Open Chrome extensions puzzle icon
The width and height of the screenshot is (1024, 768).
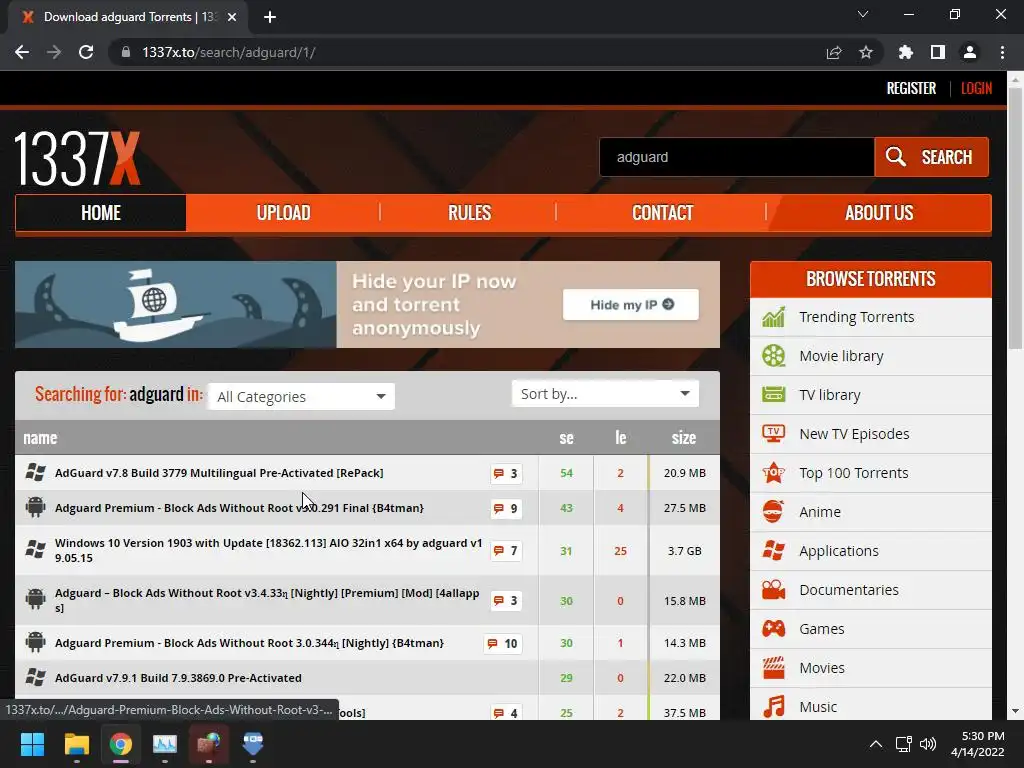pos(906,52)
